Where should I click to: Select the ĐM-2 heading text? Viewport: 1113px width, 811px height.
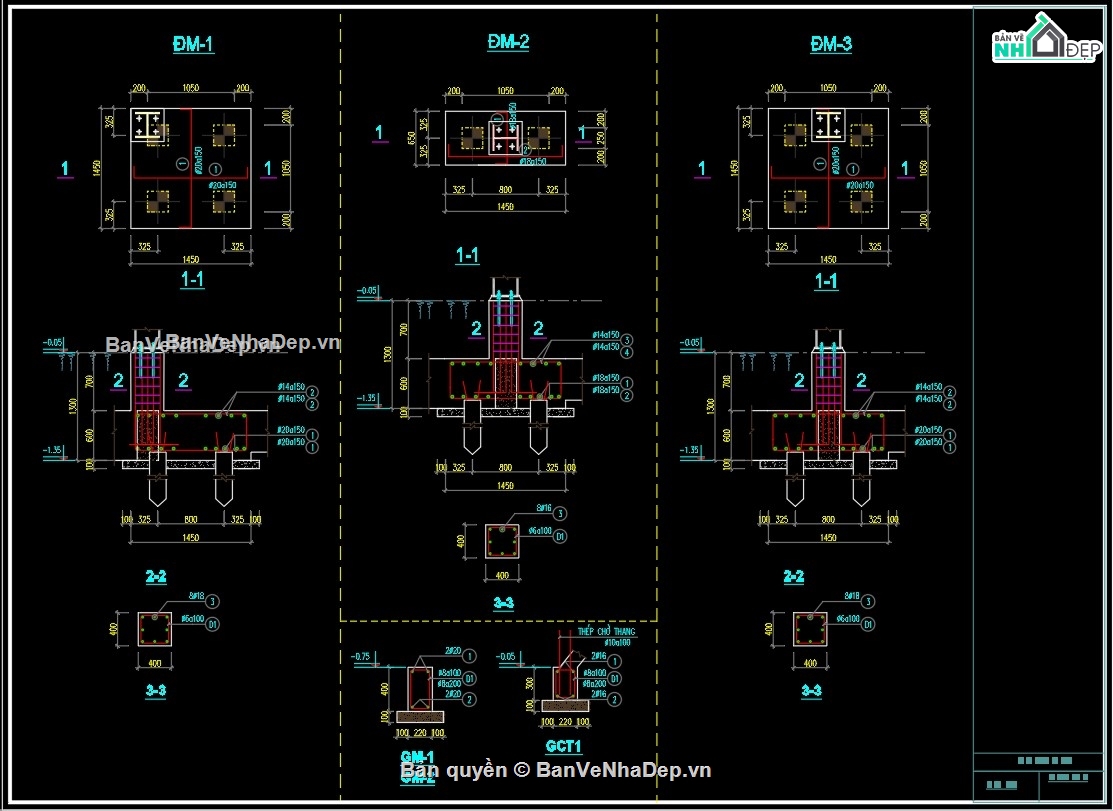[x=508, y=43]
